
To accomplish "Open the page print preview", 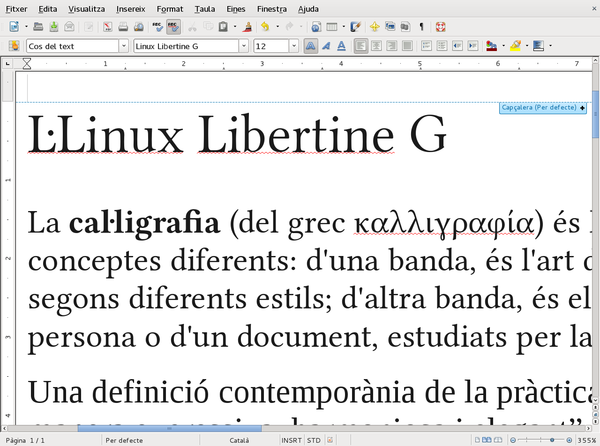I will click(x=139, y=27).
